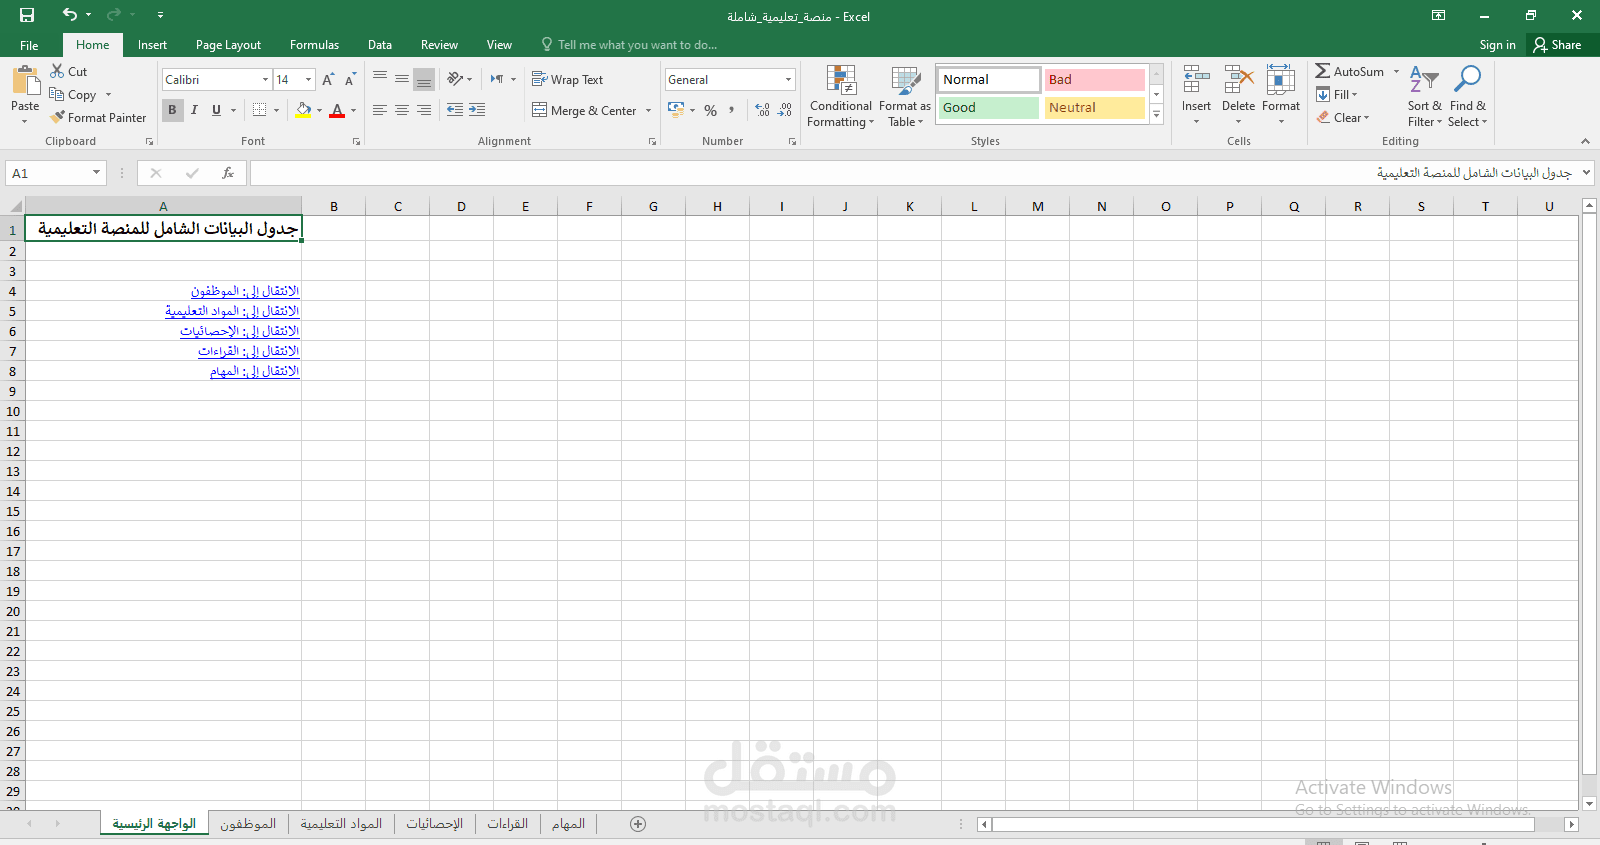Image resolution: width=1600 pixels, height=845 pixels.
Task: Open Format as Table menu
Action: (x=905, y=97)
